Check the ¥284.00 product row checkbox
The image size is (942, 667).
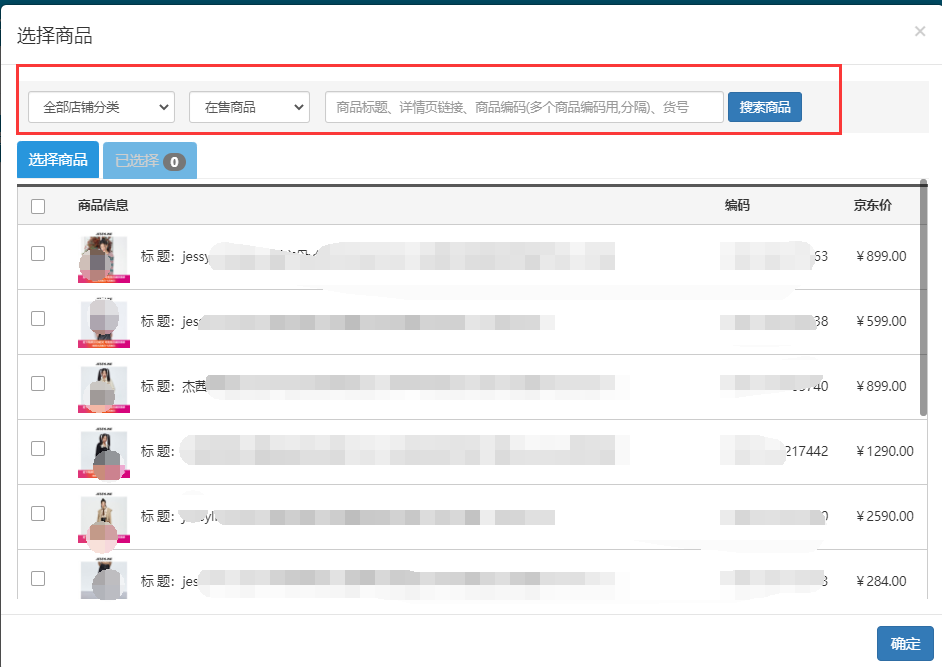click(38, 579)
